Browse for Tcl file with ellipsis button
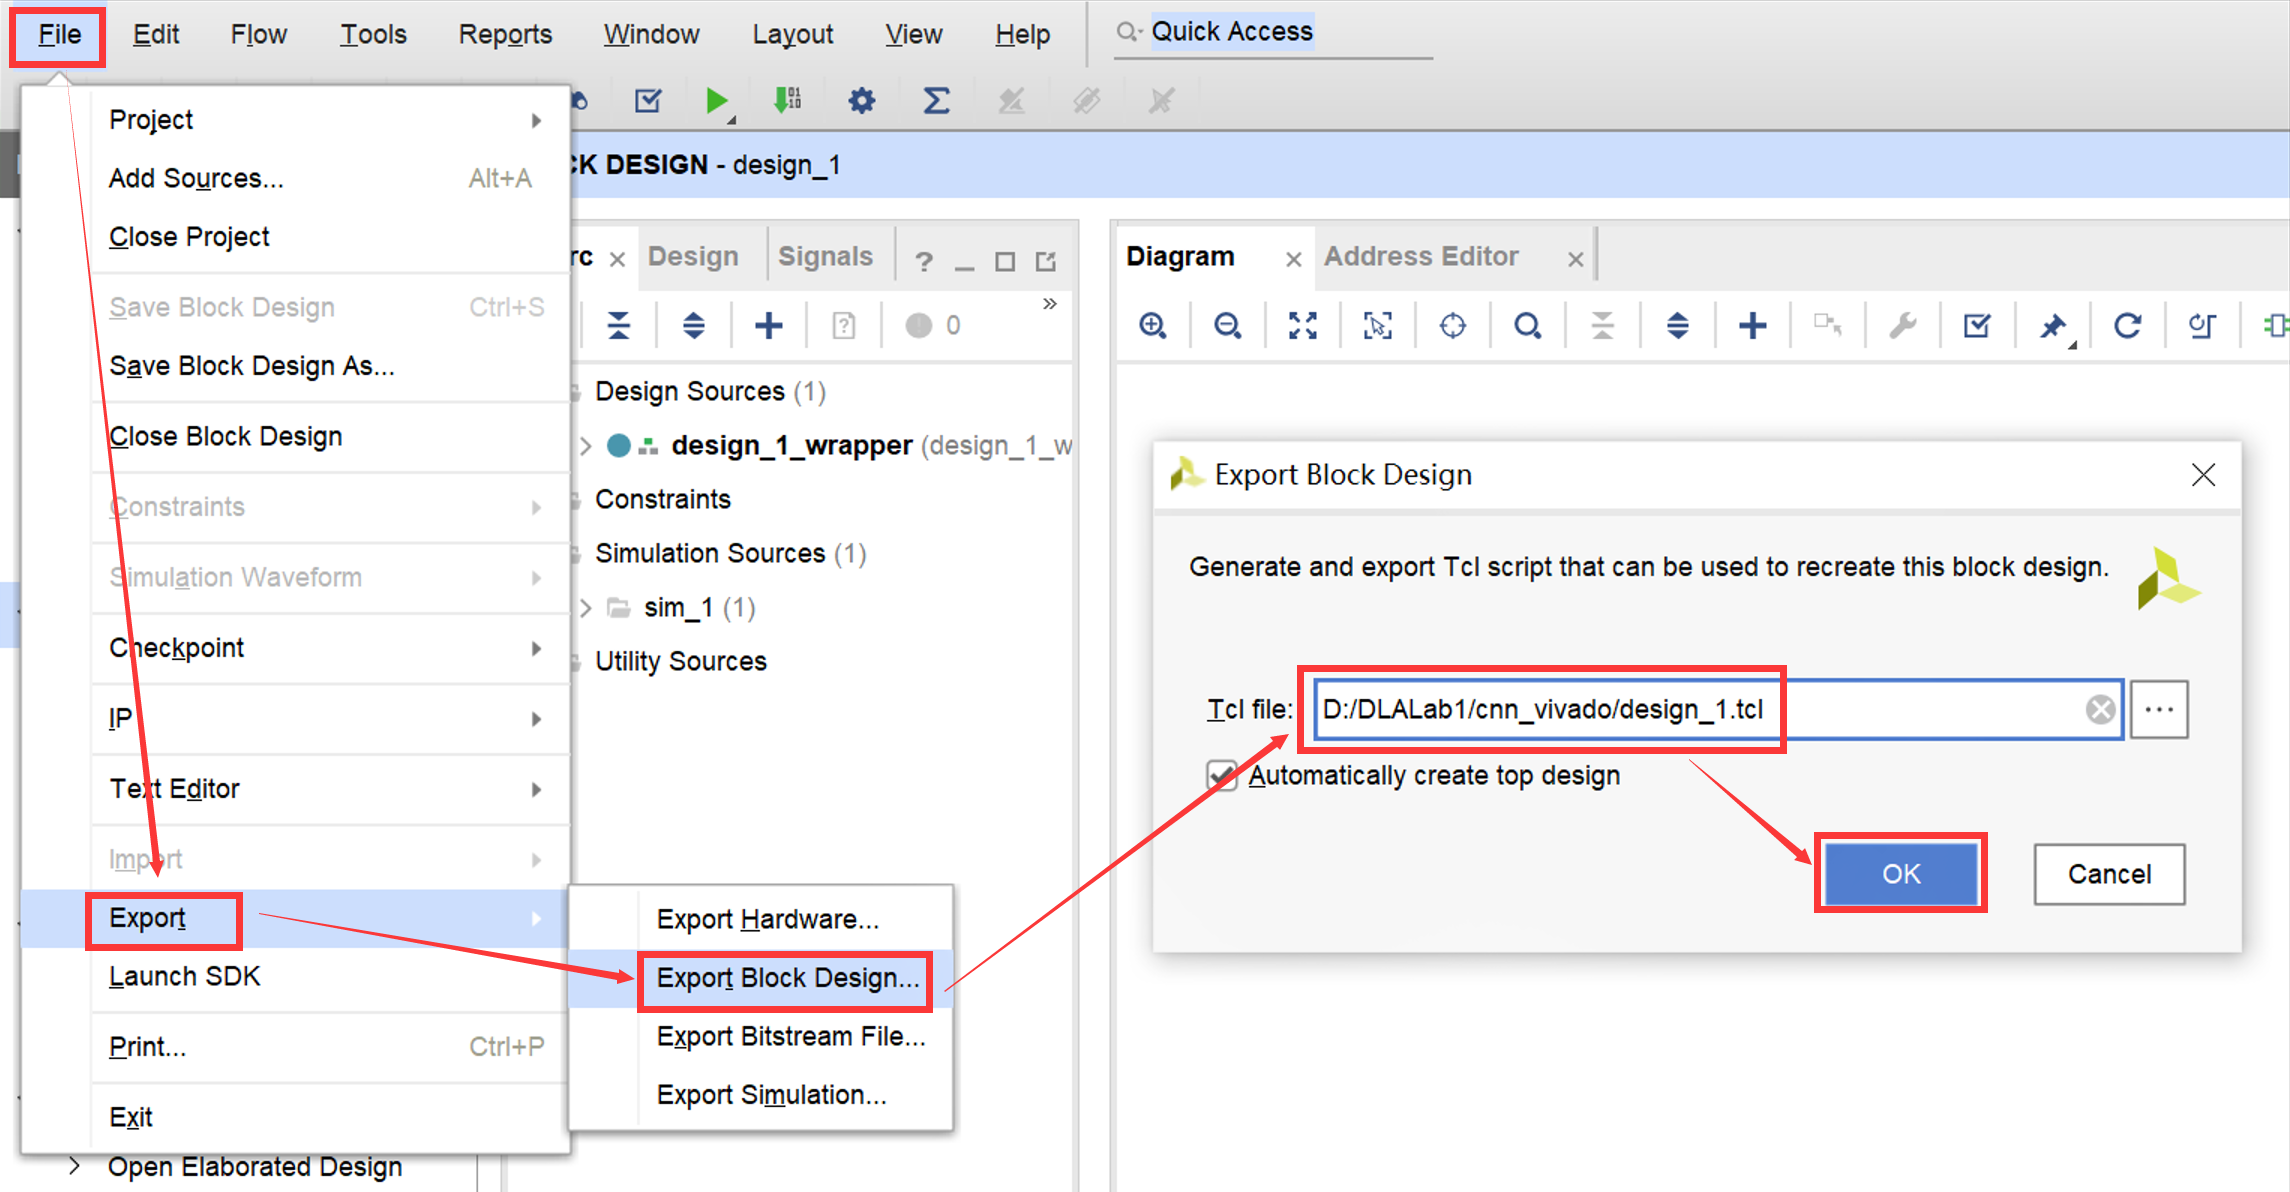The image size is (2290, 1192). pyautogui.click(x=2159, y=710)
